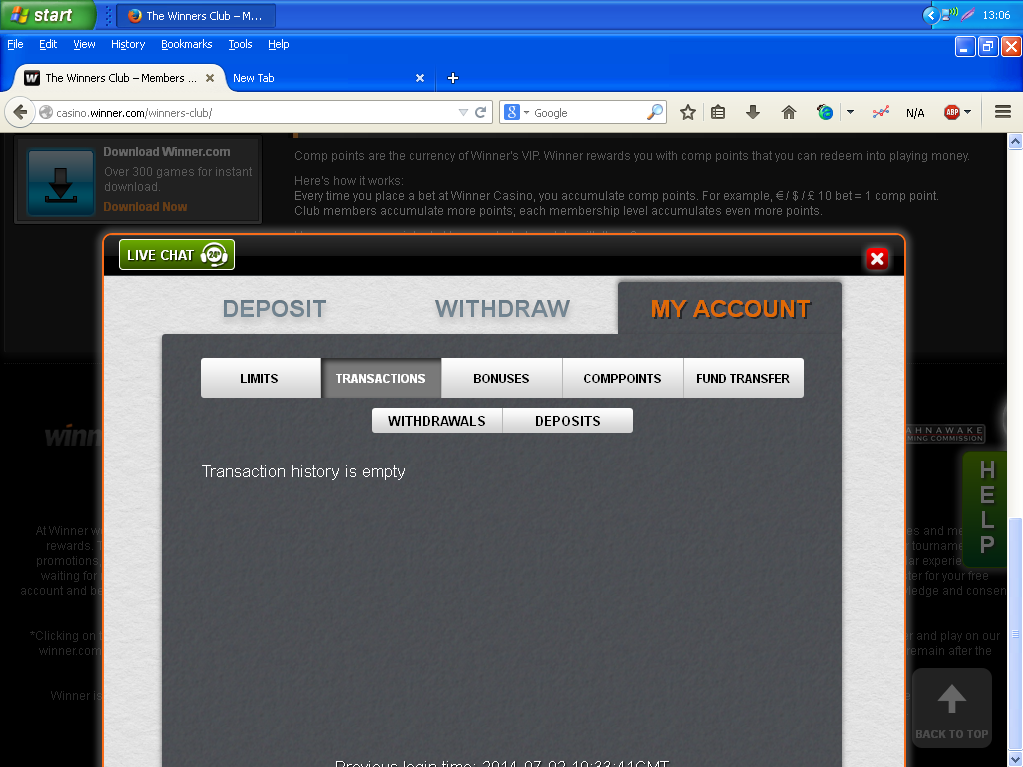Screen dimensions: 1023x767
Task: Click the globe extension icon
Action: pyautogui.click(x=825, y=113)
